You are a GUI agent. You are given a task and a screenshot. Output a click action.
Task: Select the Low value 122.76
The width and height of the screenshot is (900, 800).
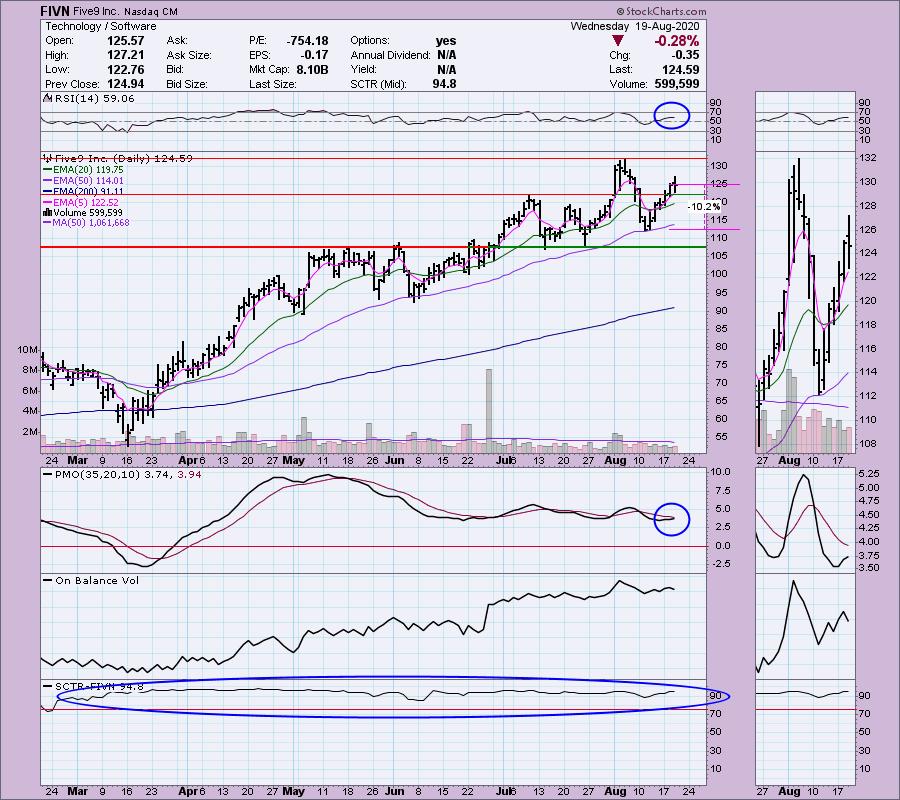(x=126, y=69)
